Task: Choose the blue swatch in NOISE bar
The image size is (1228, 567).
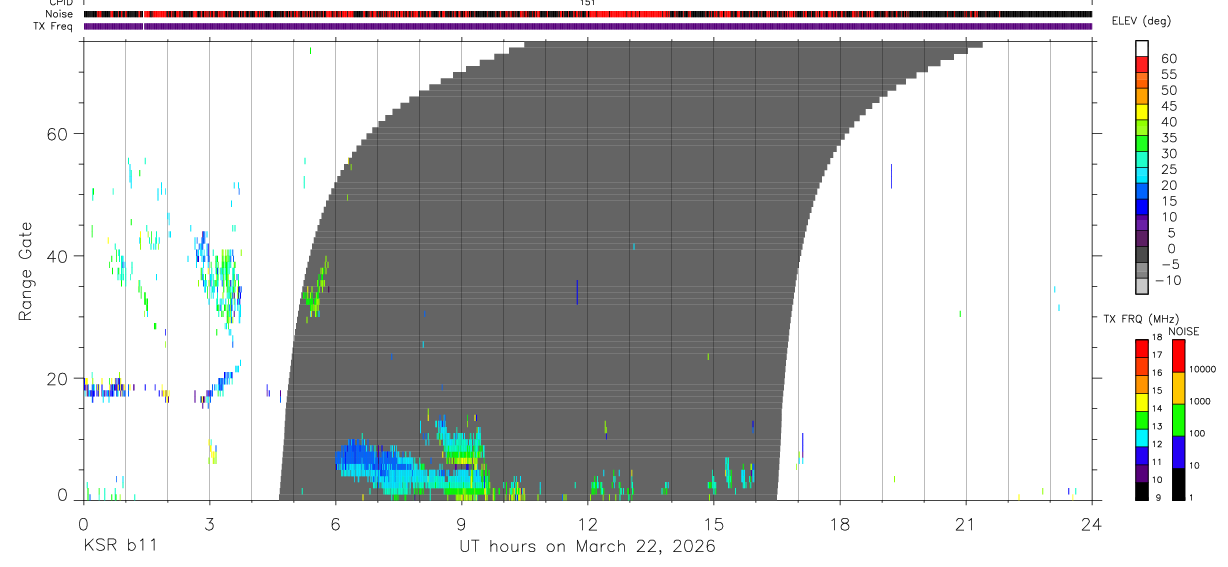Action: (x=1179, y=452)
